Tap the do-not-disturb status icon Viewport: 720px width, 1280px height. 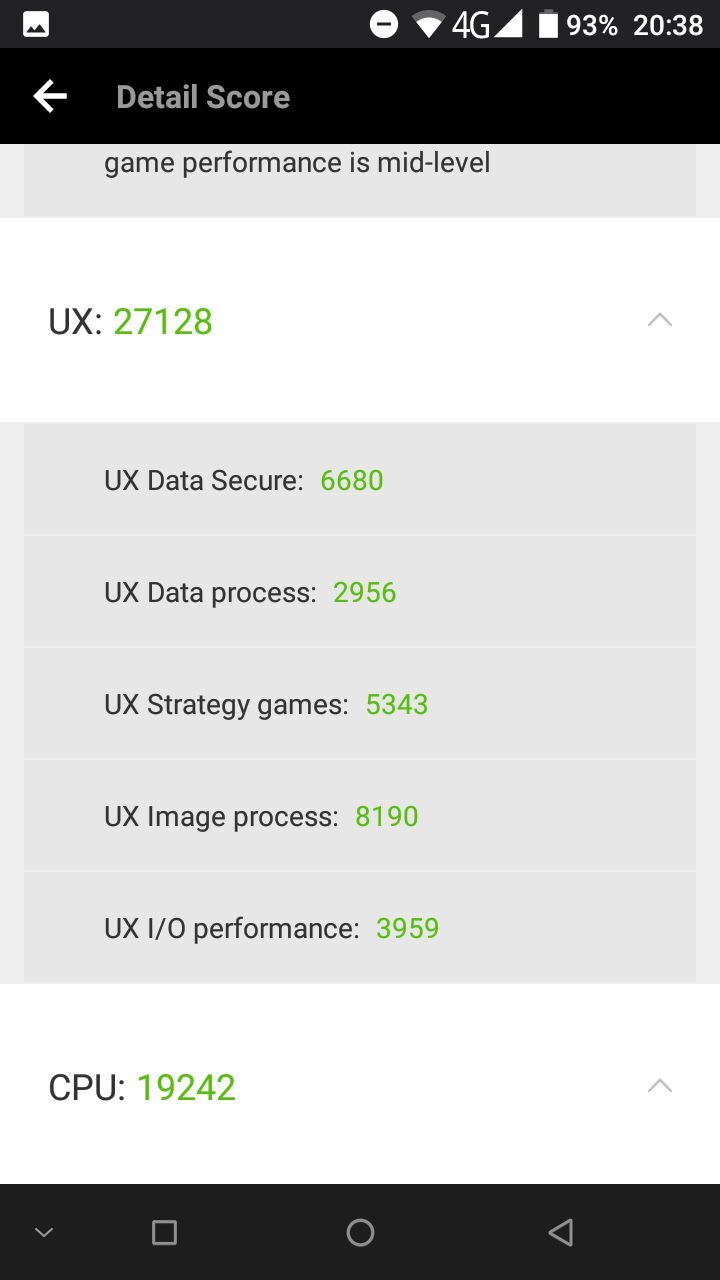click(385, 24)
